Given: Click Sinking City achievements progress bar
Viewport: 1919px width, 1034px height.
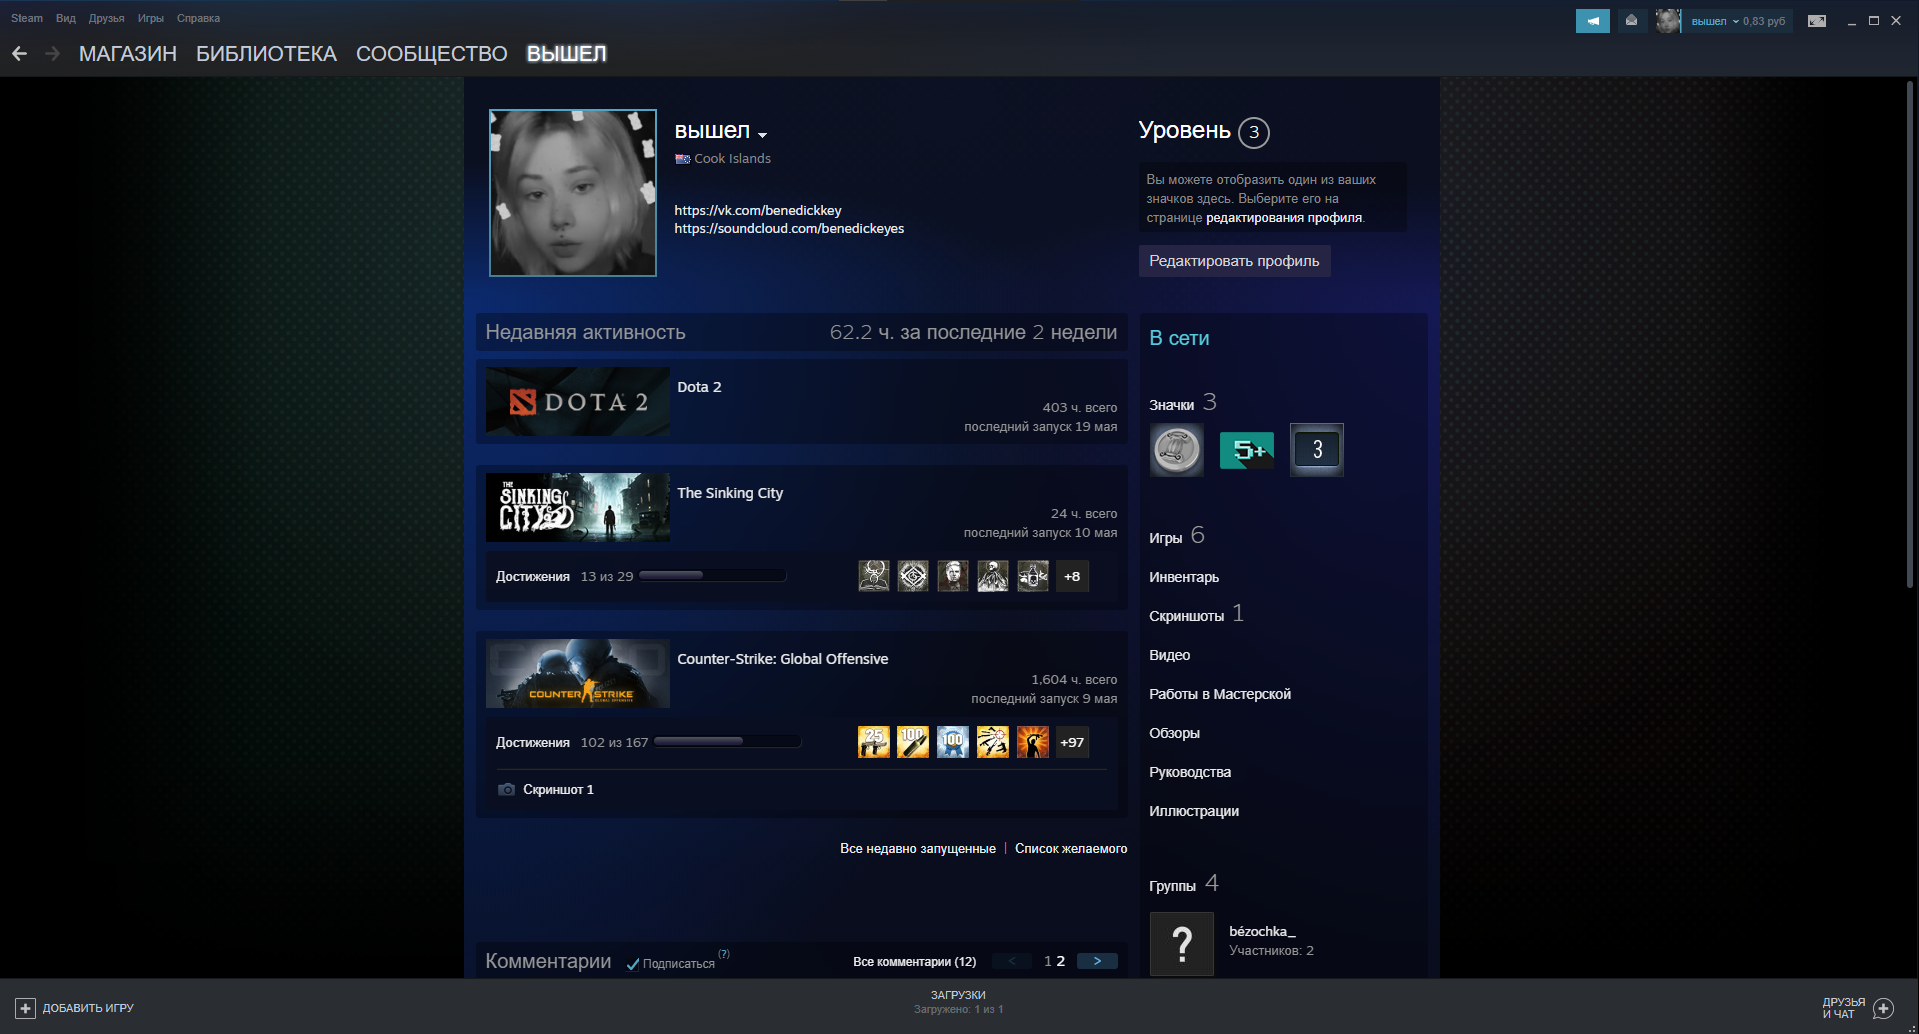Looking at the screenshot, I should [x=712, y=576].
